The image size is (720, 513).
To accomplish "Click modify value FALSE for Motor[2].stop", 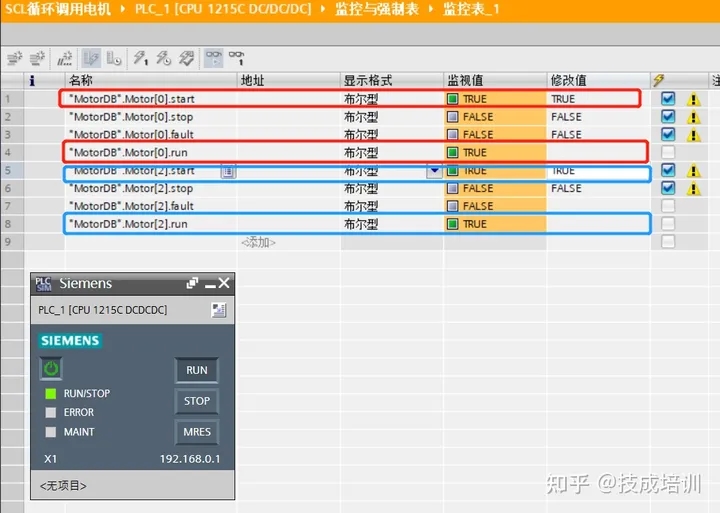I will [566, 188].
